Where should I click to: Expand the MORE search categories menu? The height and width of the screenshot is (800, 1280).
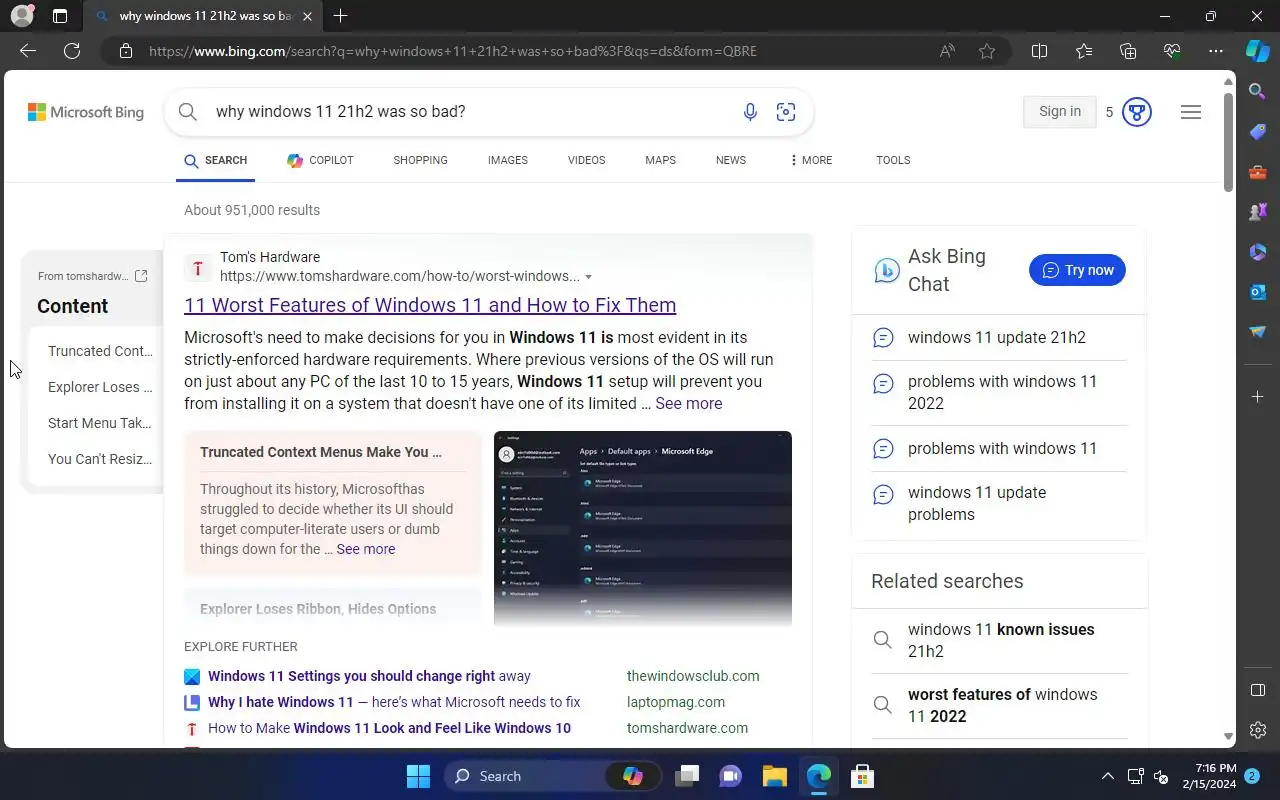(810, 160)
